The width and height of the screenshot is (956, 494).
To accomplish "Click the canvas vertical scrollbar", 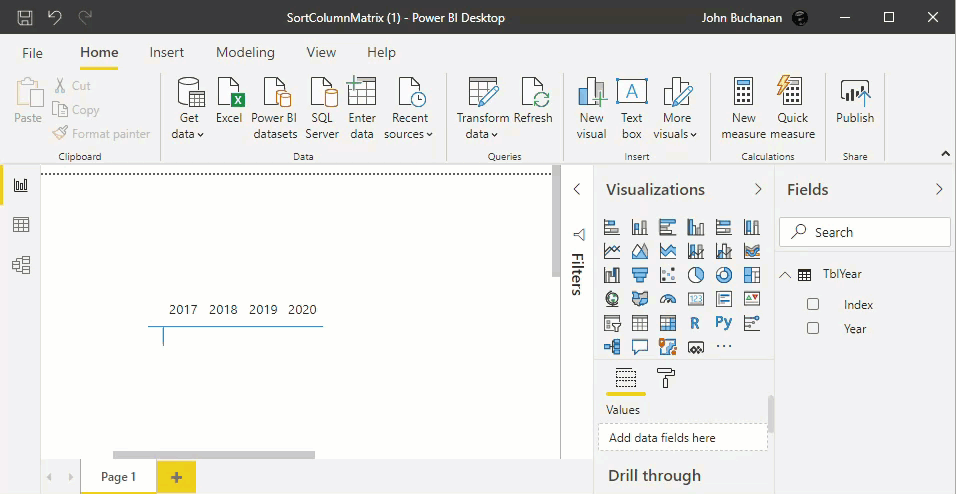I will 555,222.
